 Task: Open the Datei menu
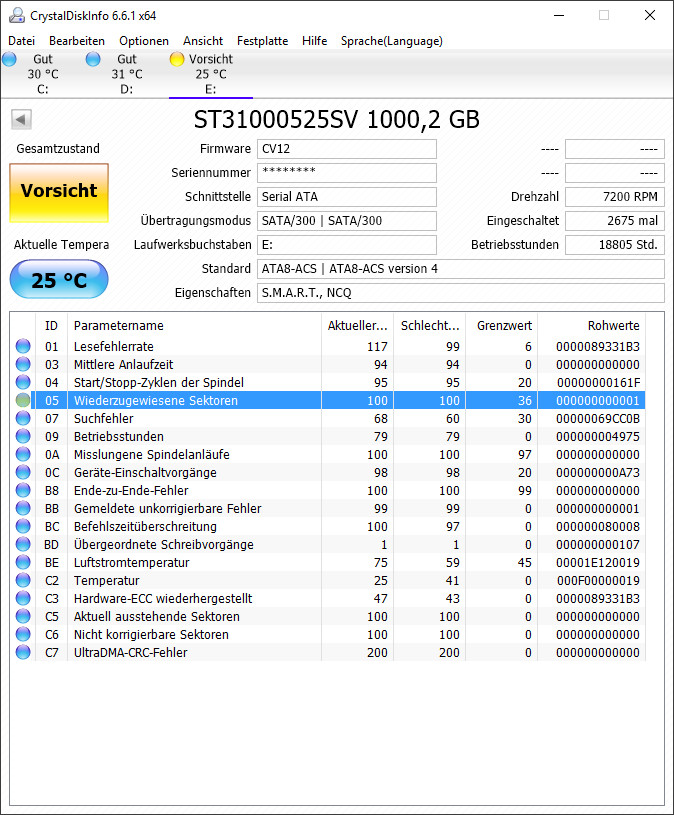pos(21,41)
